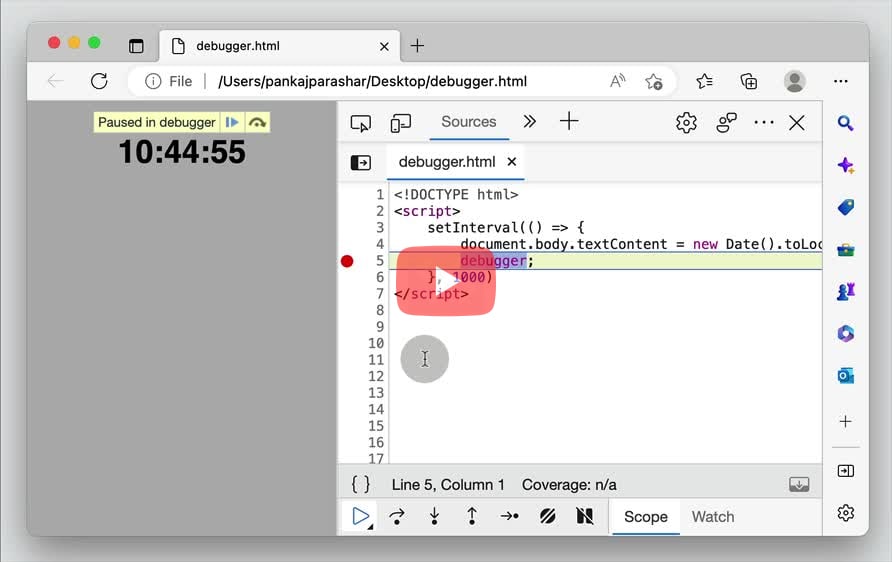Switch to the Watch tab
892x562 pixels.
tap(713, 516)
